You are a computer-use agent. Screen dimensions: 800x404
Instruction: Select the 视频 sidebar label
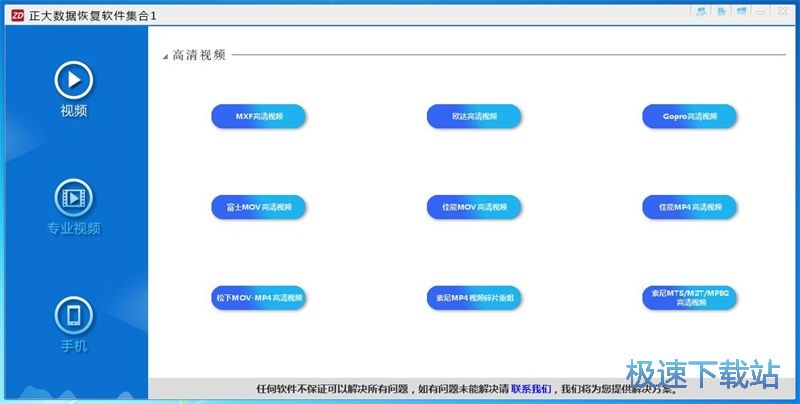pyautogui.click(x=74, y=111)
